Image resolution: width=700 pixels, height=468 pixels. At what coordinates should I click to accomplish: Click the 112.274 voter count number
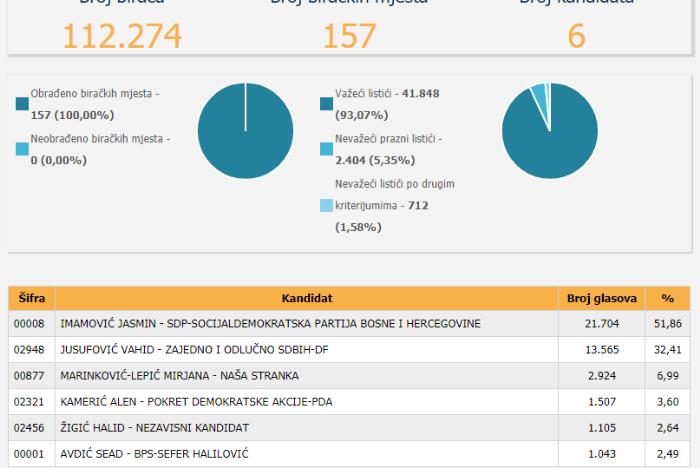122,36
